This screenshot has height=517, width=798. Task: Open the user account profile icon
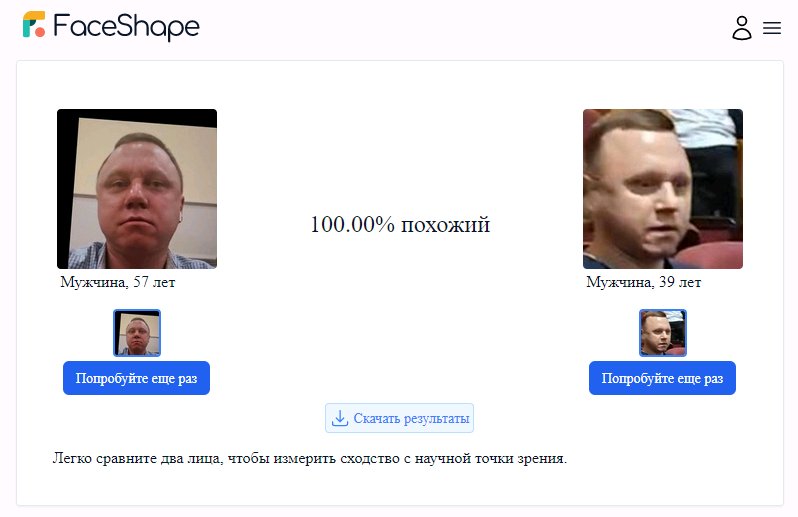[742, 27]
